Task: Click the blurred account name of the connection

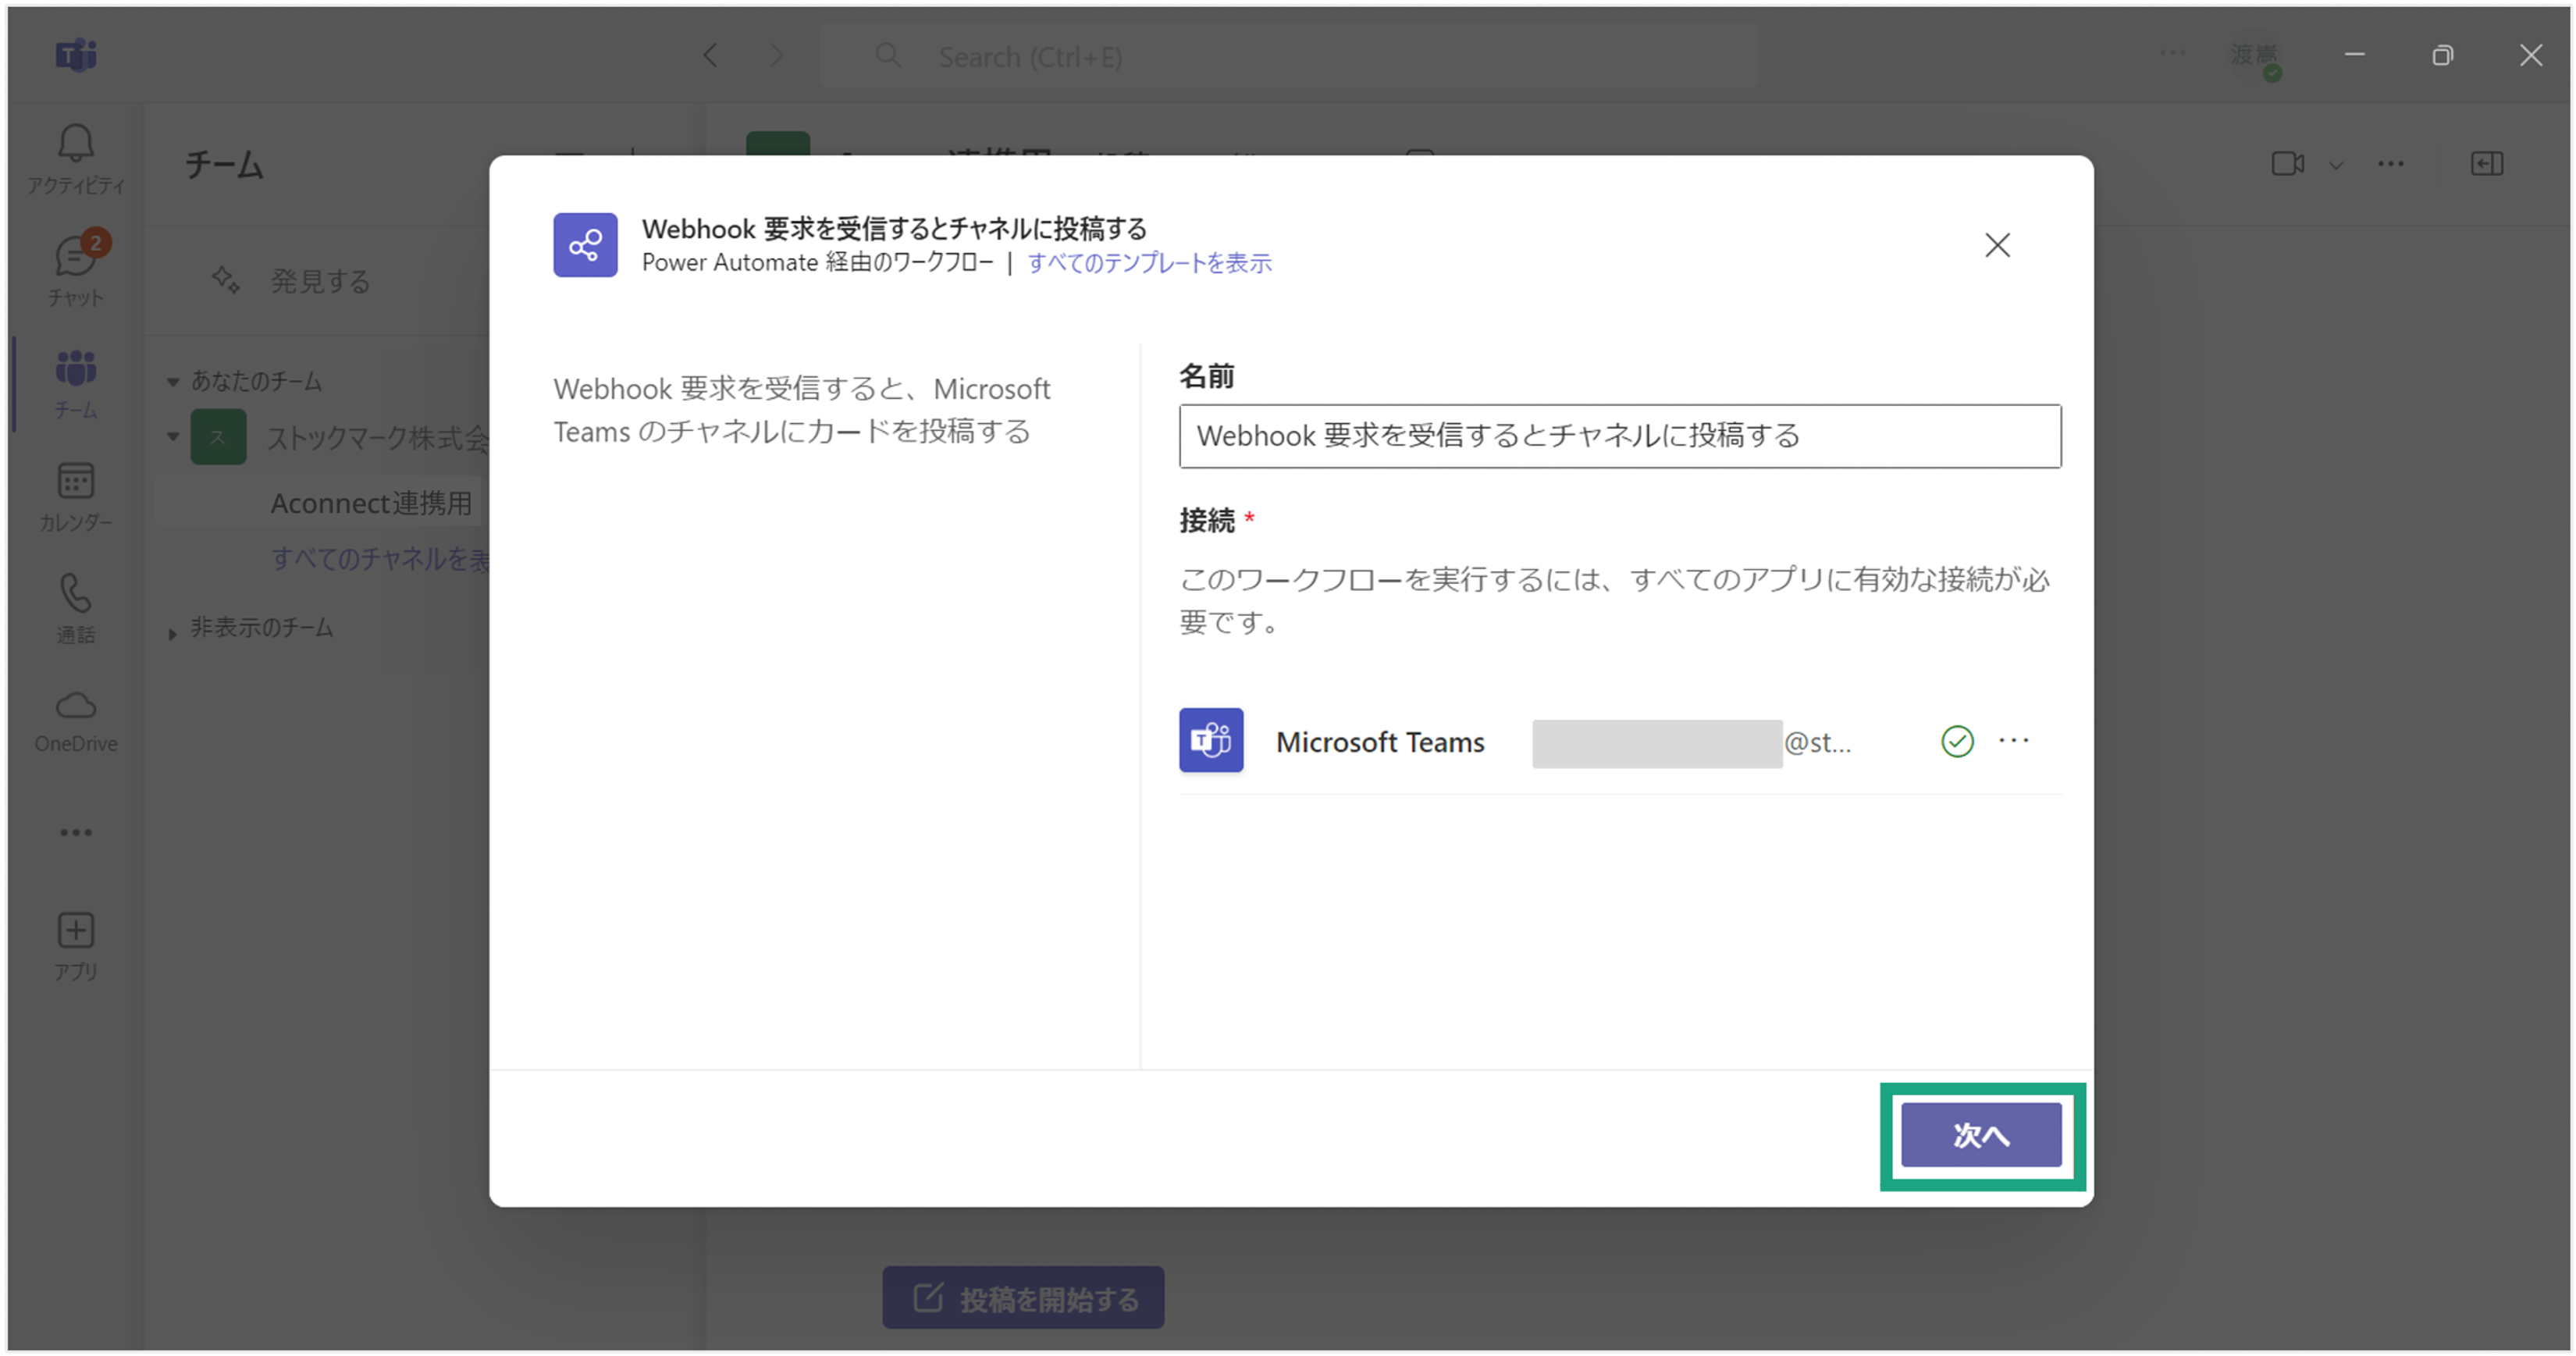Action: [x=1657, y=743]
